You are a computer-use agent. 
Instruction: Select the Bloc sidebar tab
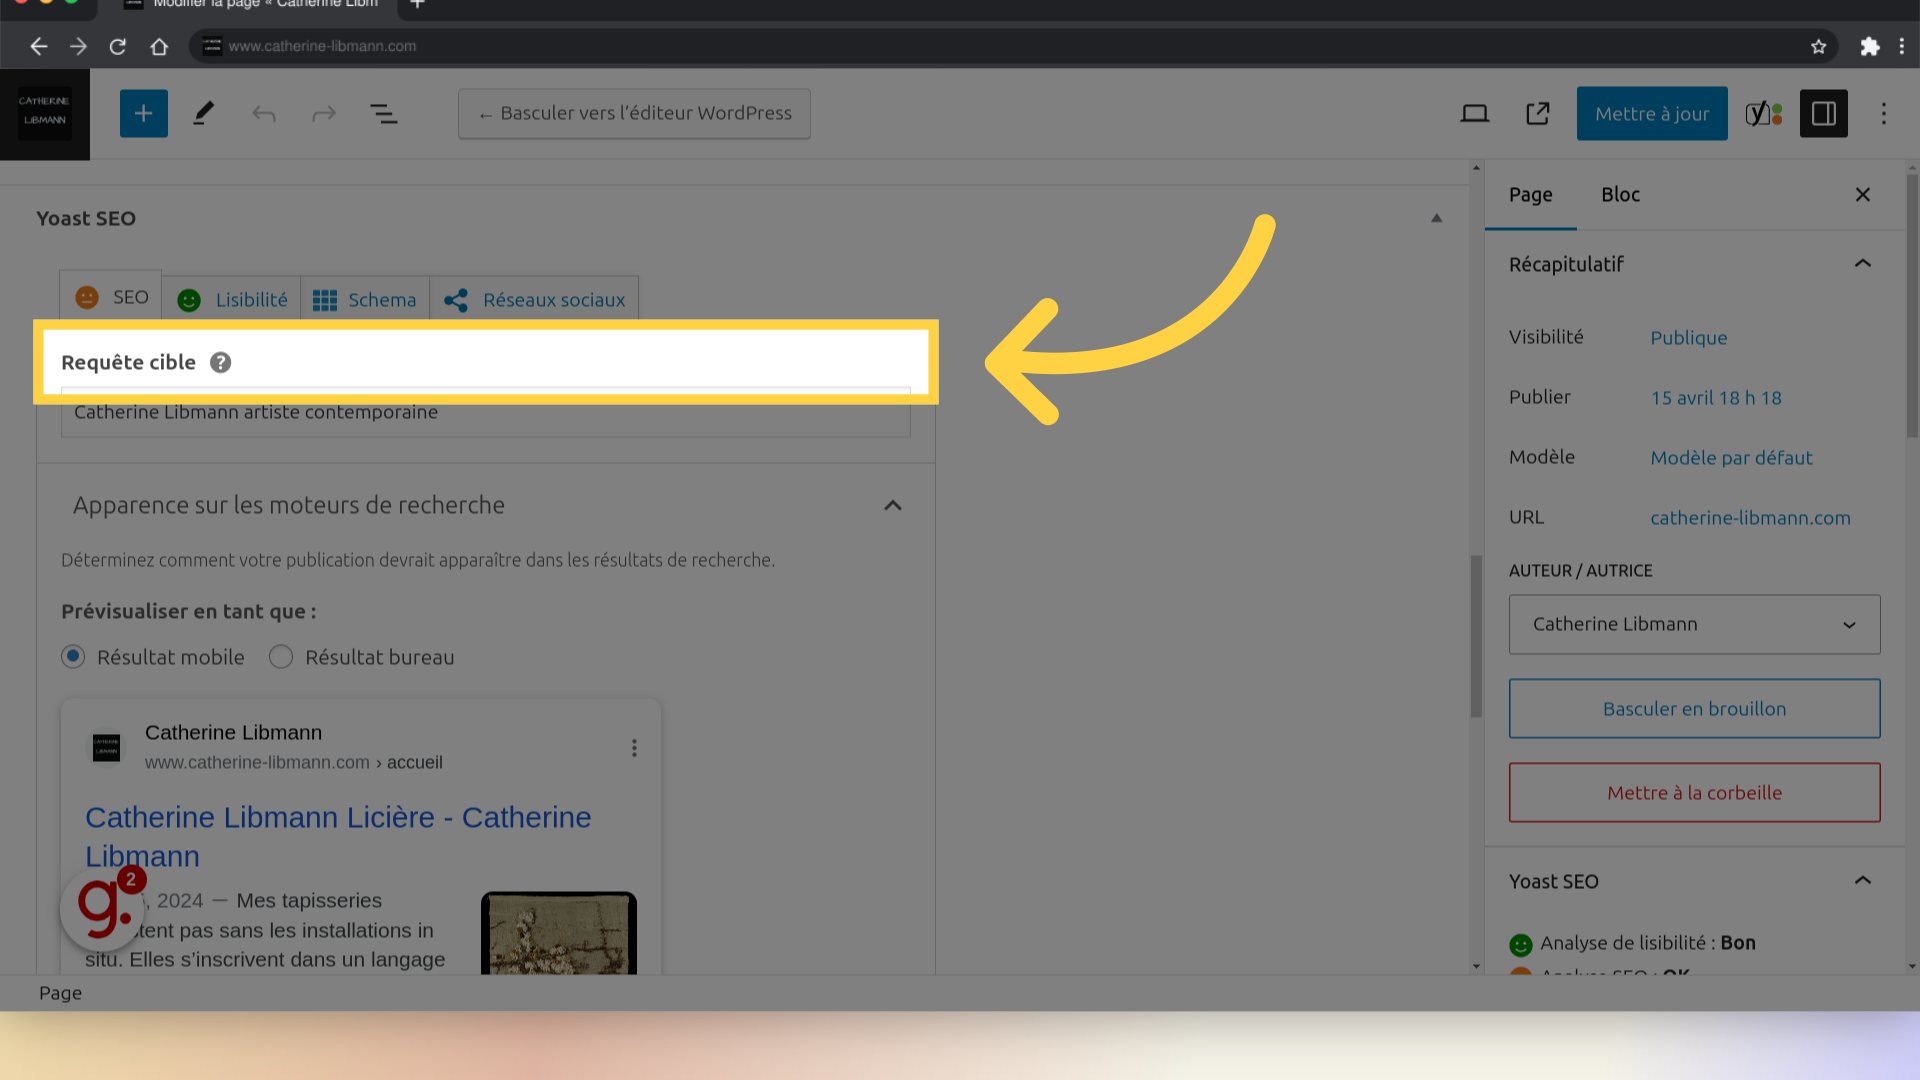[1621, 195]
